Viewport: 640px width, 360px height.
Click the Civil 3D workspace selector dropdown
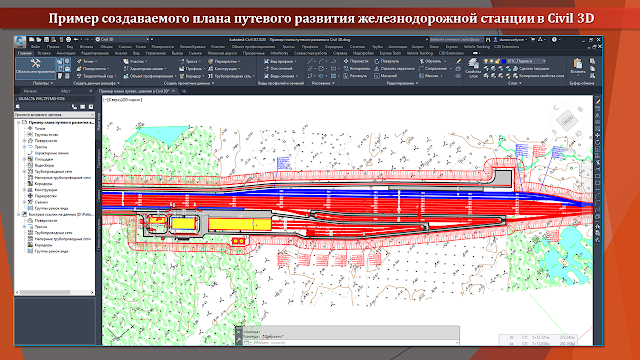click(x=122, y=40)
